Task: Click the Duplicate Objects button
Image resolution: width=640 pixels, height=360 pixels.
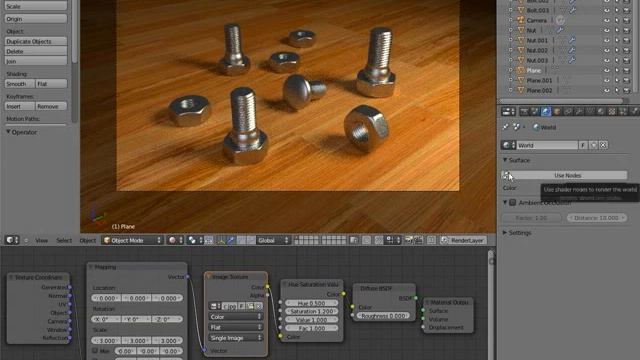Action: coord(36,41)
